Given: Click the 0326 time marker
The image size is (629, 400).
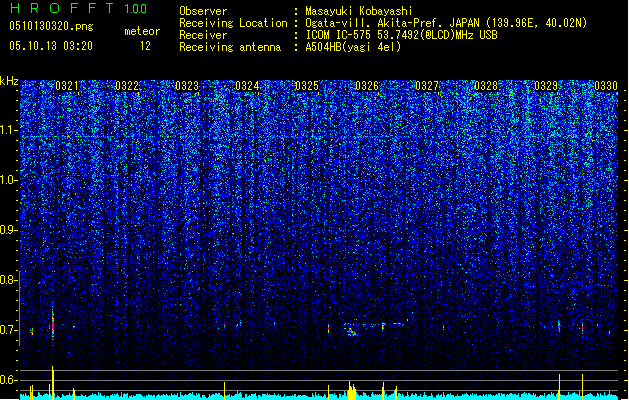Looking at the screenshot, I should pos(367,86).
